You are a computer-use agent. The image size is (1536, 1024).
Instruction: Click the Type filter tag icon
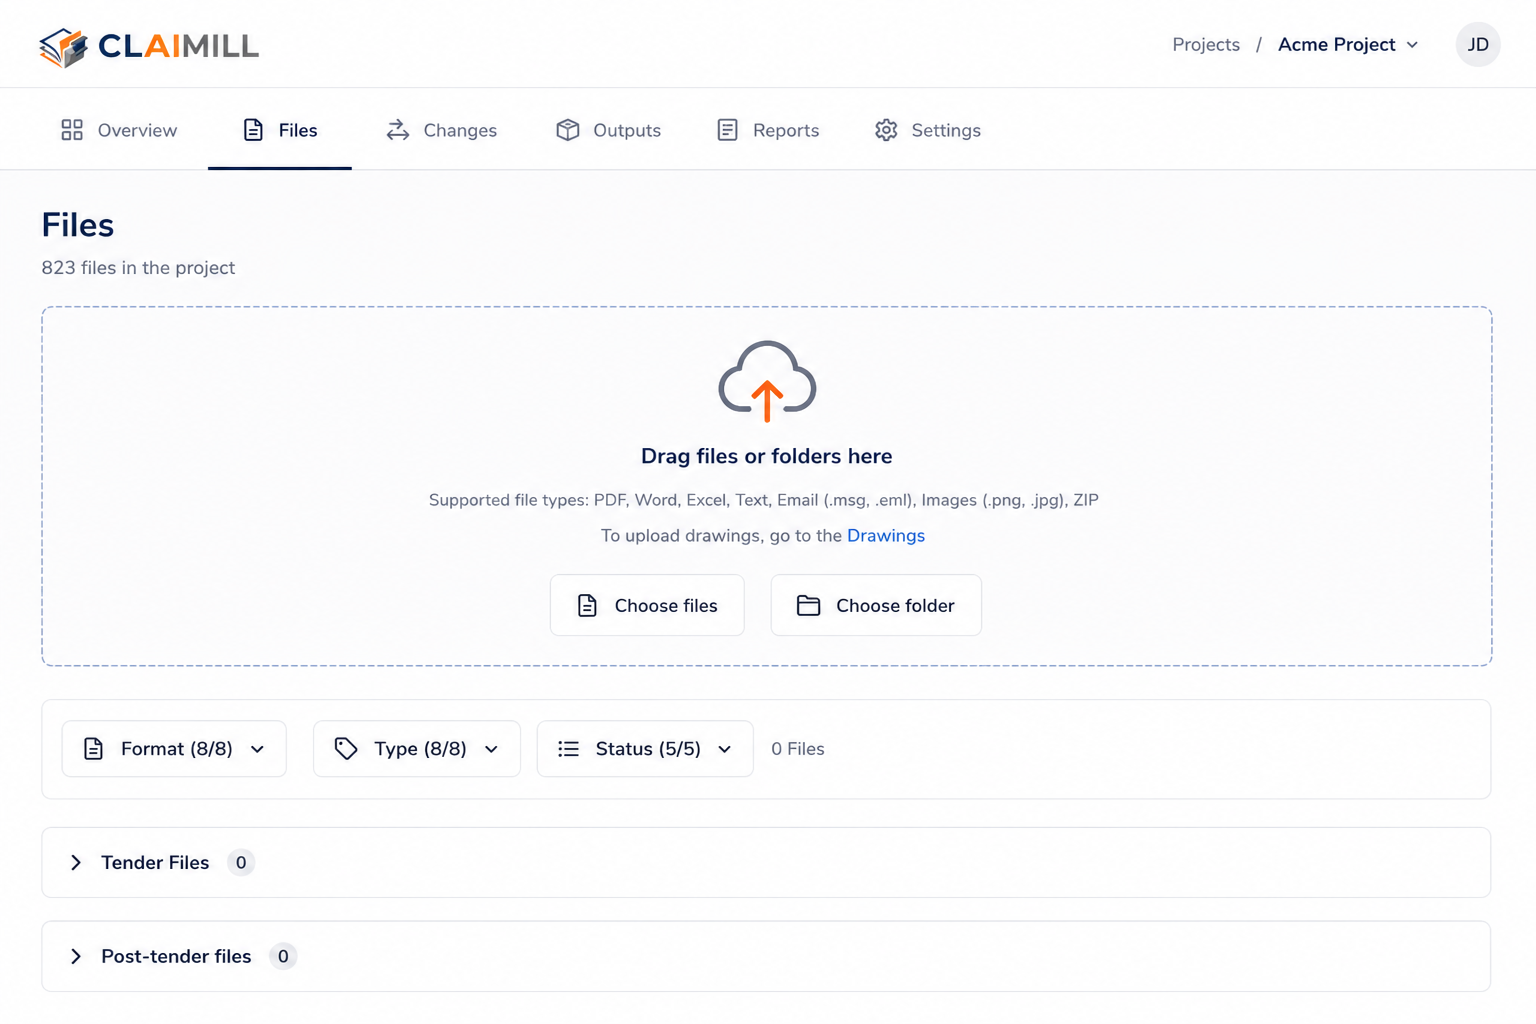point(346,749)
